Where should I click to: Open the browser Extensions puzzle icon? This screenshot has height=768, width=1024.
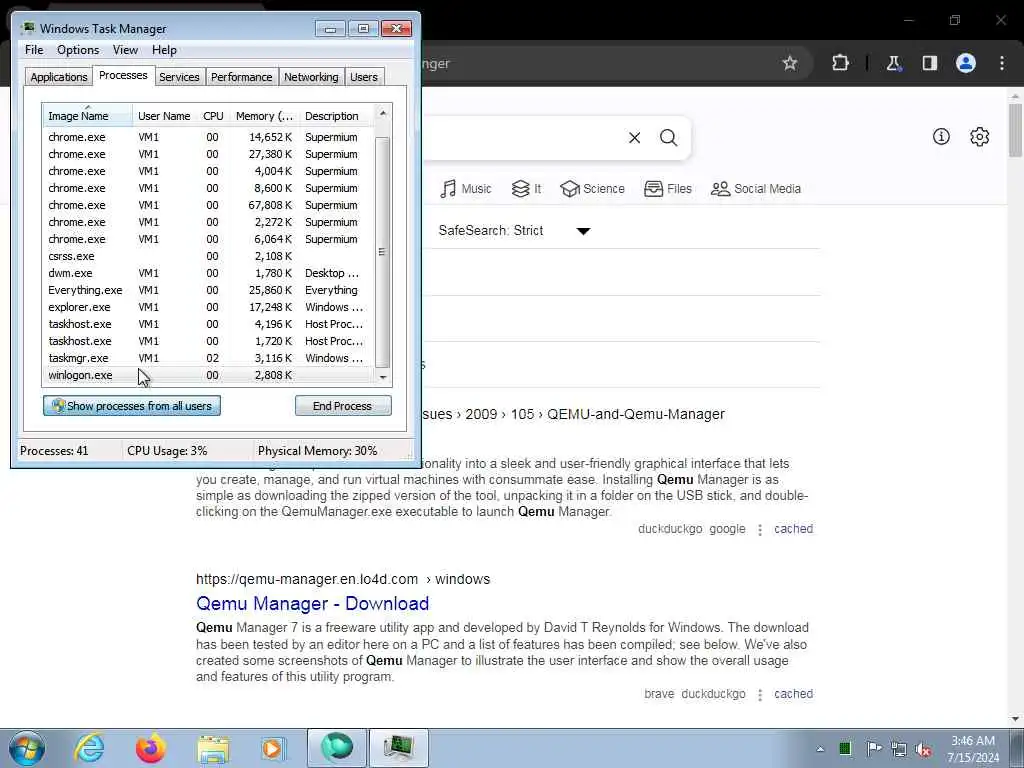coord(840,63)
